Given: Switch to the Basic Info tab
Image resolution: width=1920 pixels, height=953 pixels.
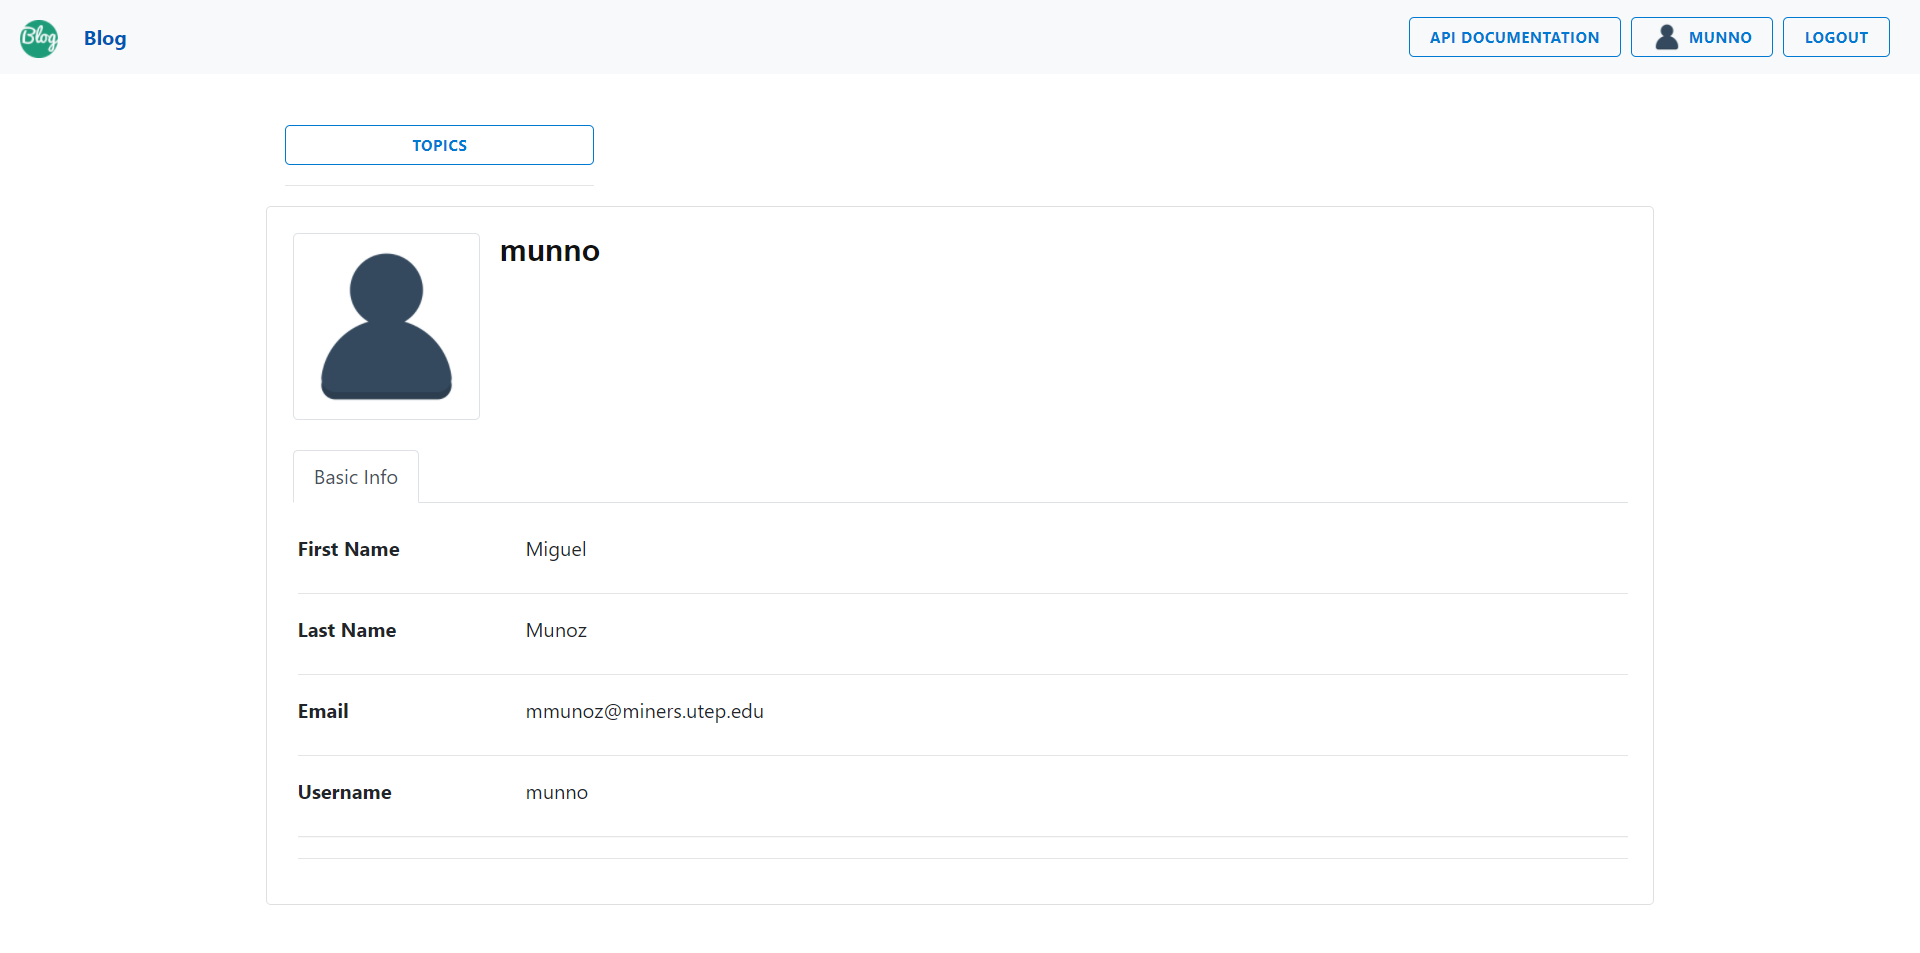Looking at the screenshot, I should pyautogui.click(x=355, y=477).
